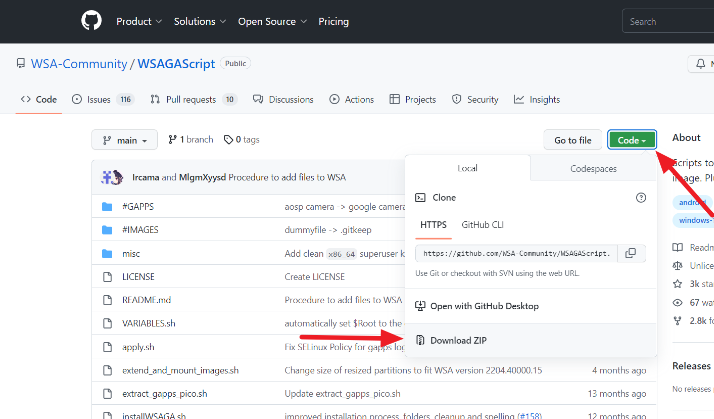Open the Actions tab

352,99
